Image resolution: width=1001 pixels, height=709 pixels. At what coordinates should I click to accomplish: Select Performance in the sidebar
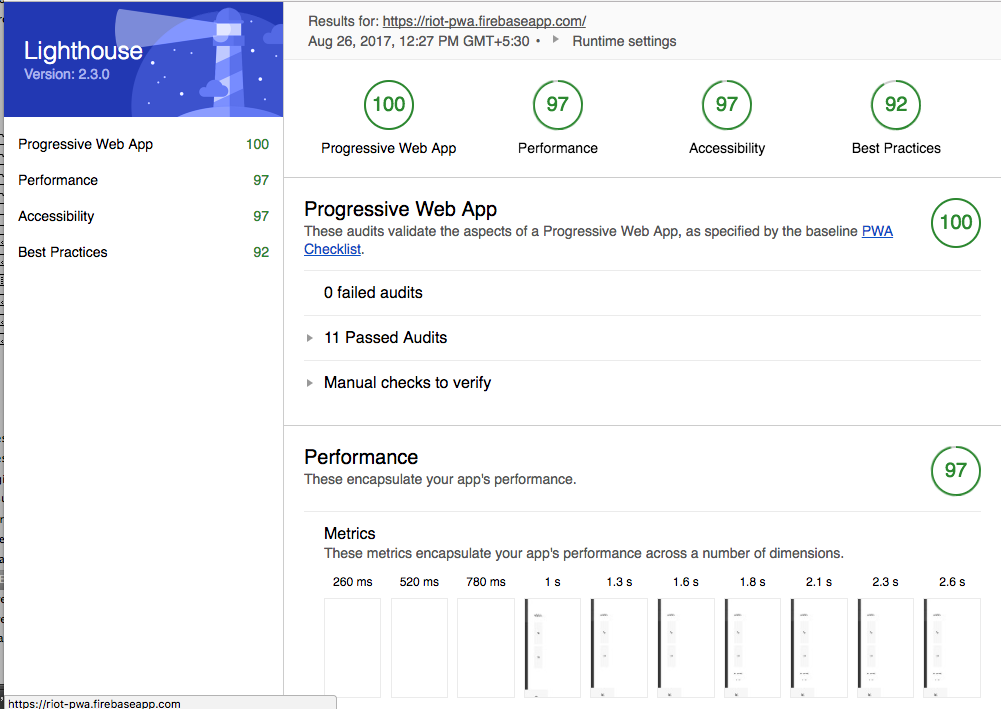[x=58, y=180]
